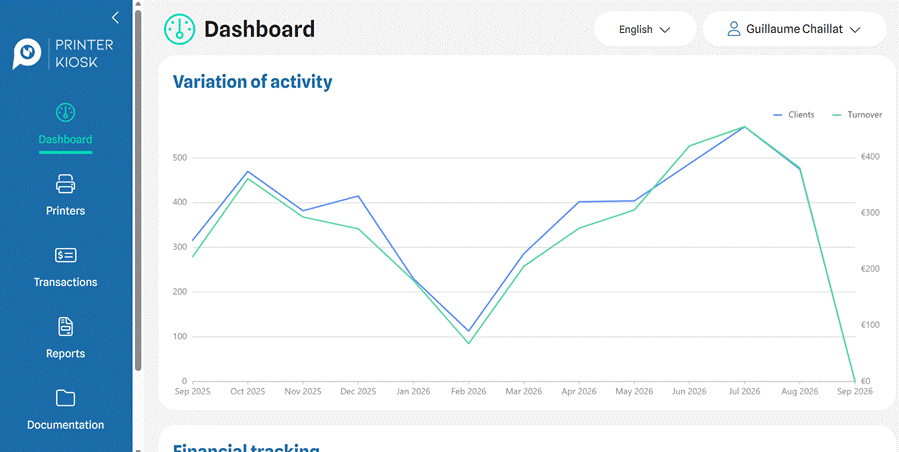899x452 pixels.
Task: Toggle the Clients series in the chart legend
Action: 794,115
